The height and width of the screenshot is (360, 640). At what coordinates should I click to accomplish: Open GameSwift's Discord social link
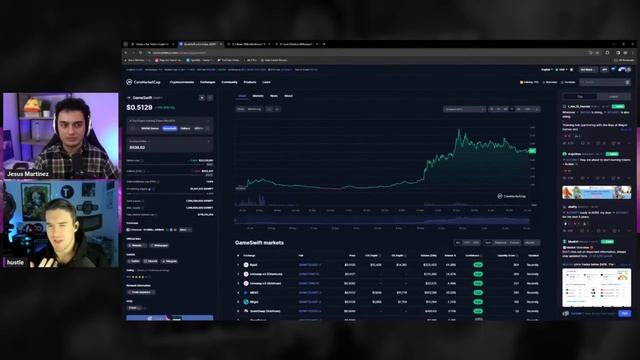tap(151, 261)
